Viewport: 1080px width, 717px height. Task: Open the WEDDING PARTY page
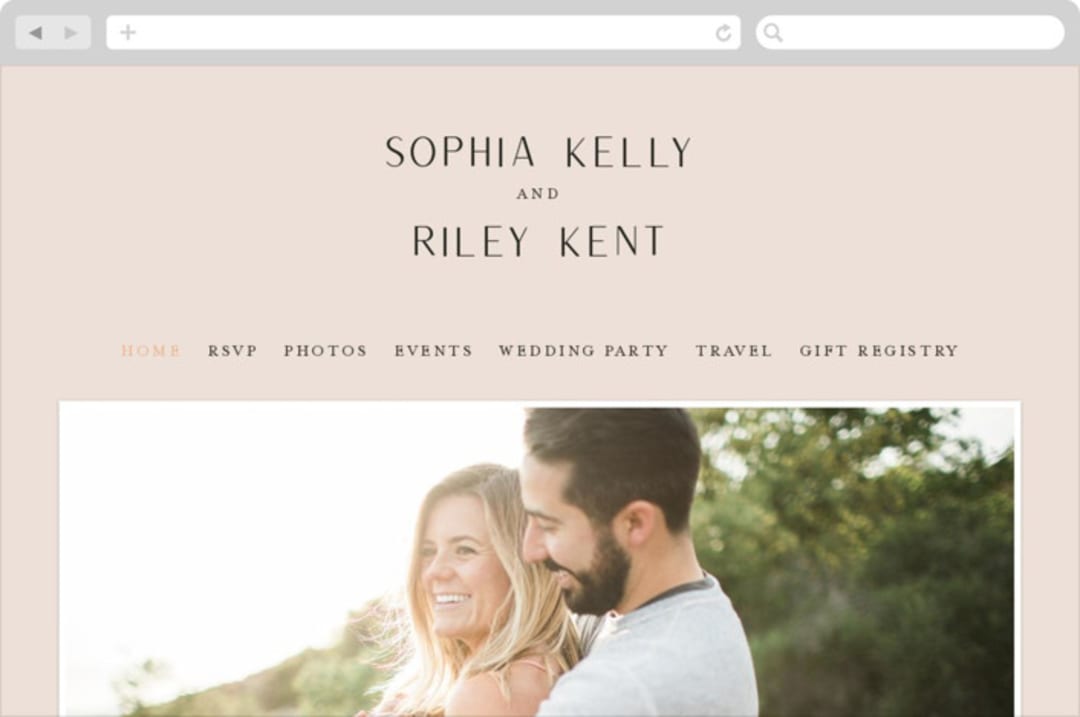click(583, 351)
